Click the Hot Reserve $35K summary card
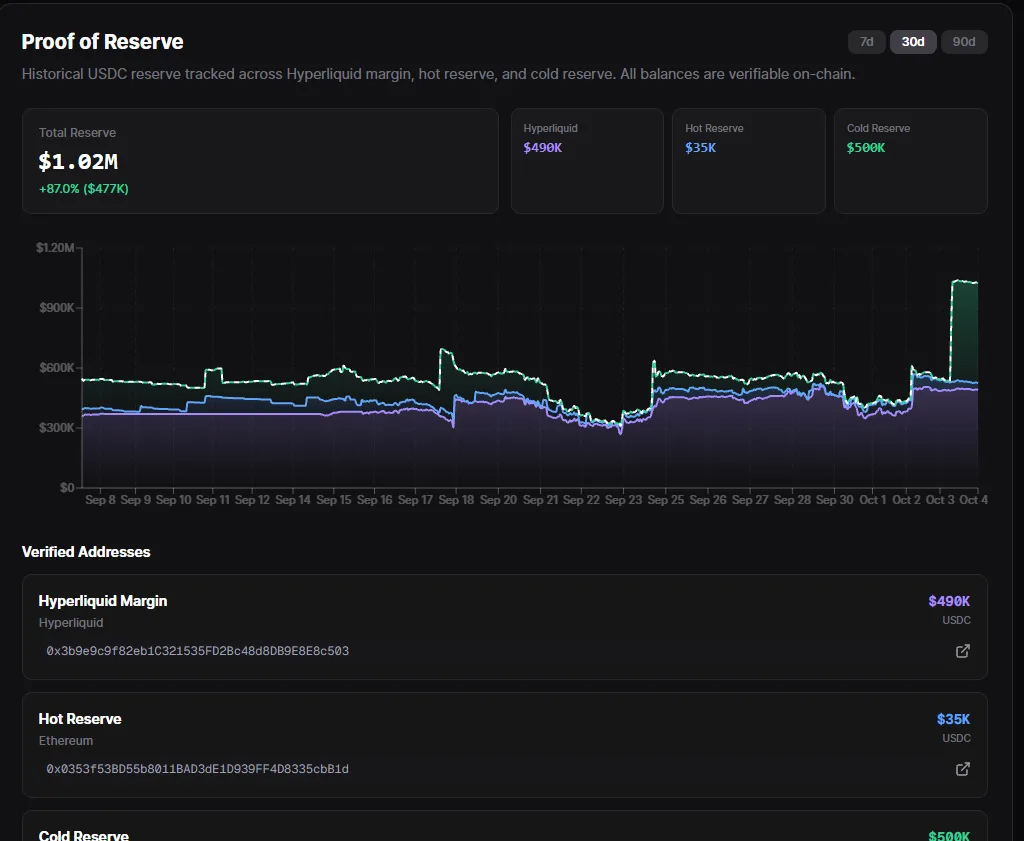The image size is (1024, 841). [x=748, y=161]
